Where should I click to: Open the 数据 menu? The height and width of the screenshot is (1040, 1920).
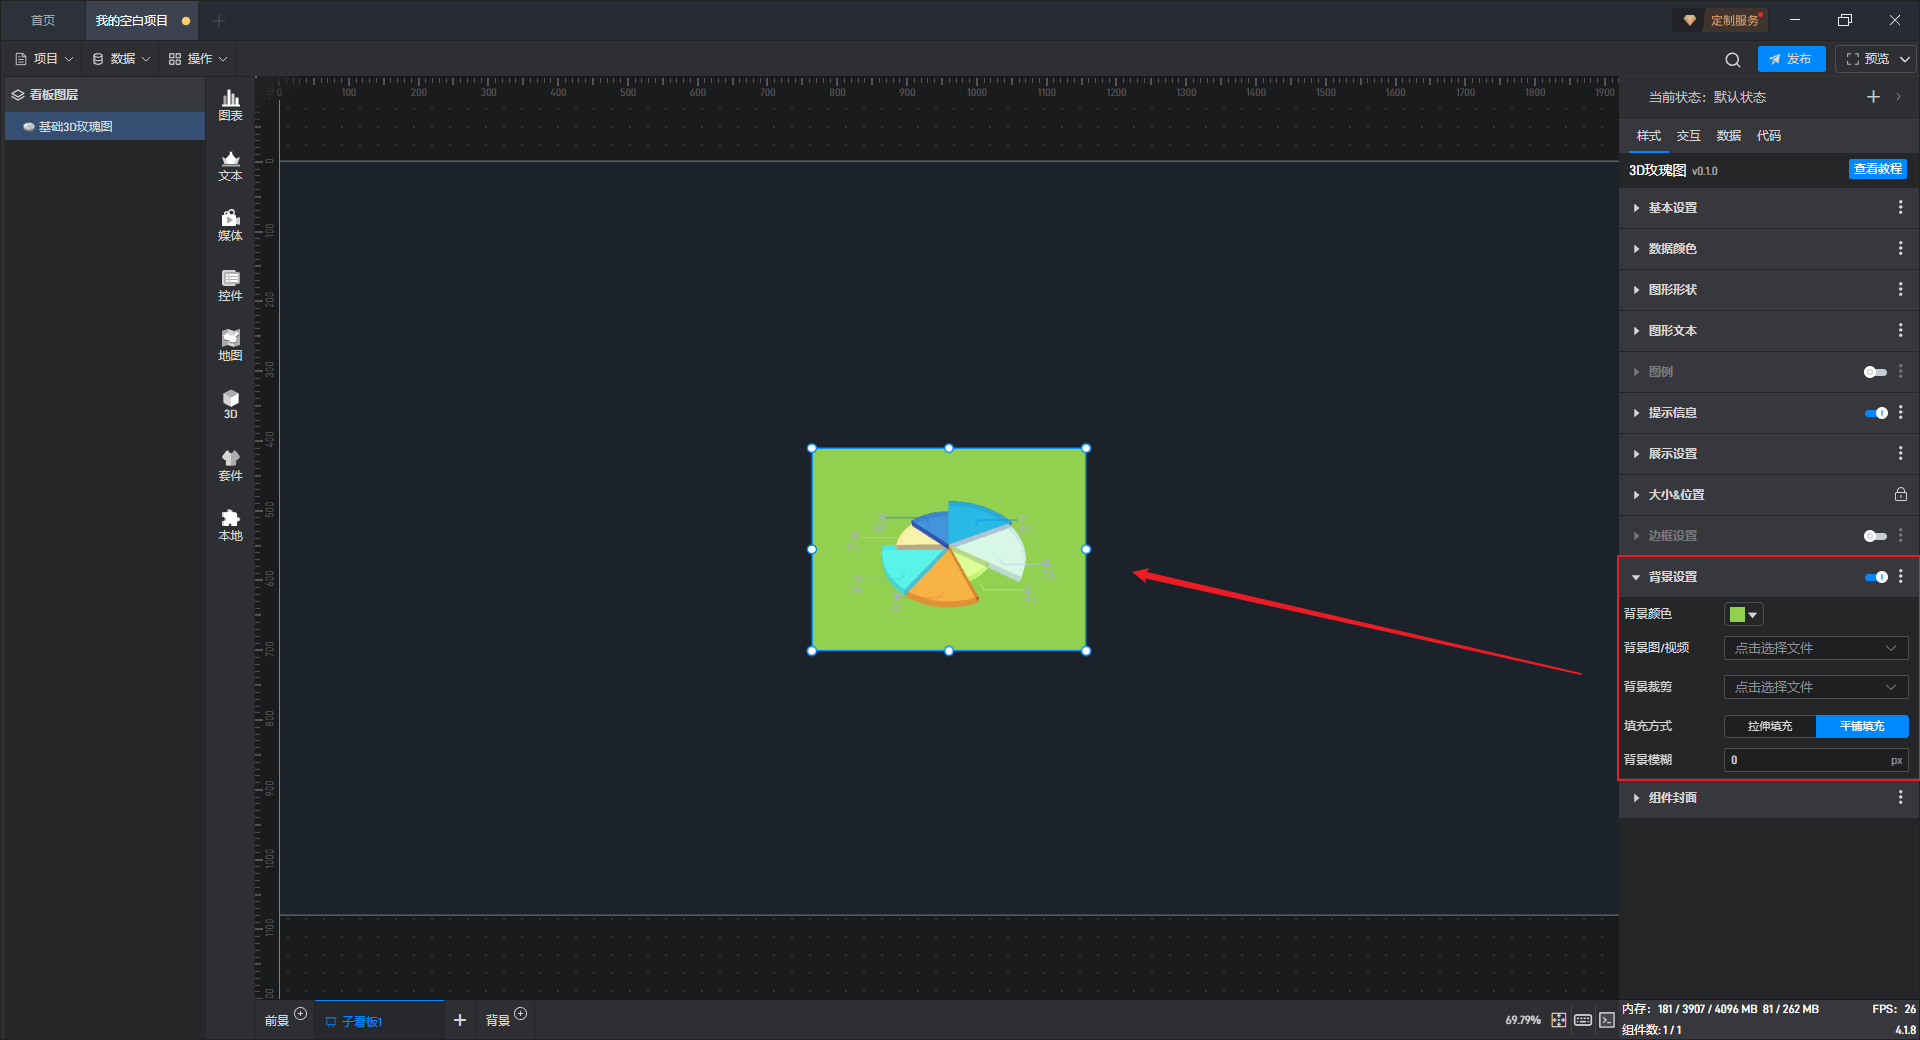click(x=121, y=59)
